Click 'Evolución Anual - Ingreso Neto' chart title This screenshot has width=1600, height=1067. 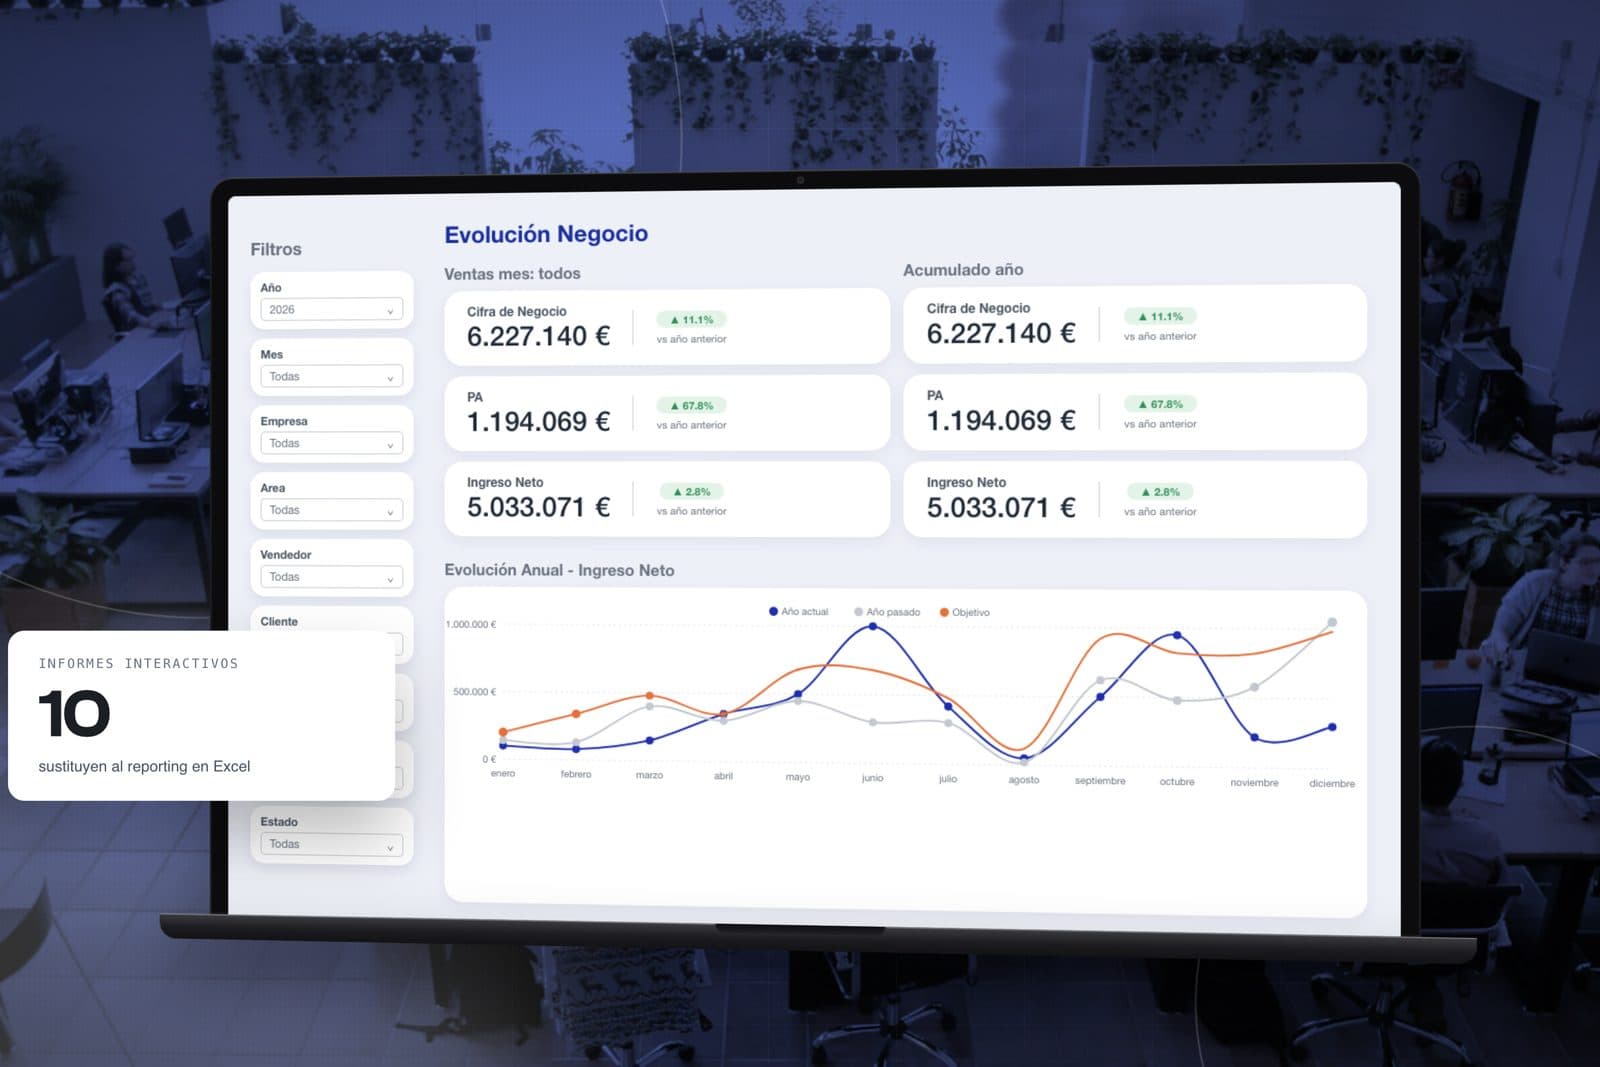coord(559,570)
